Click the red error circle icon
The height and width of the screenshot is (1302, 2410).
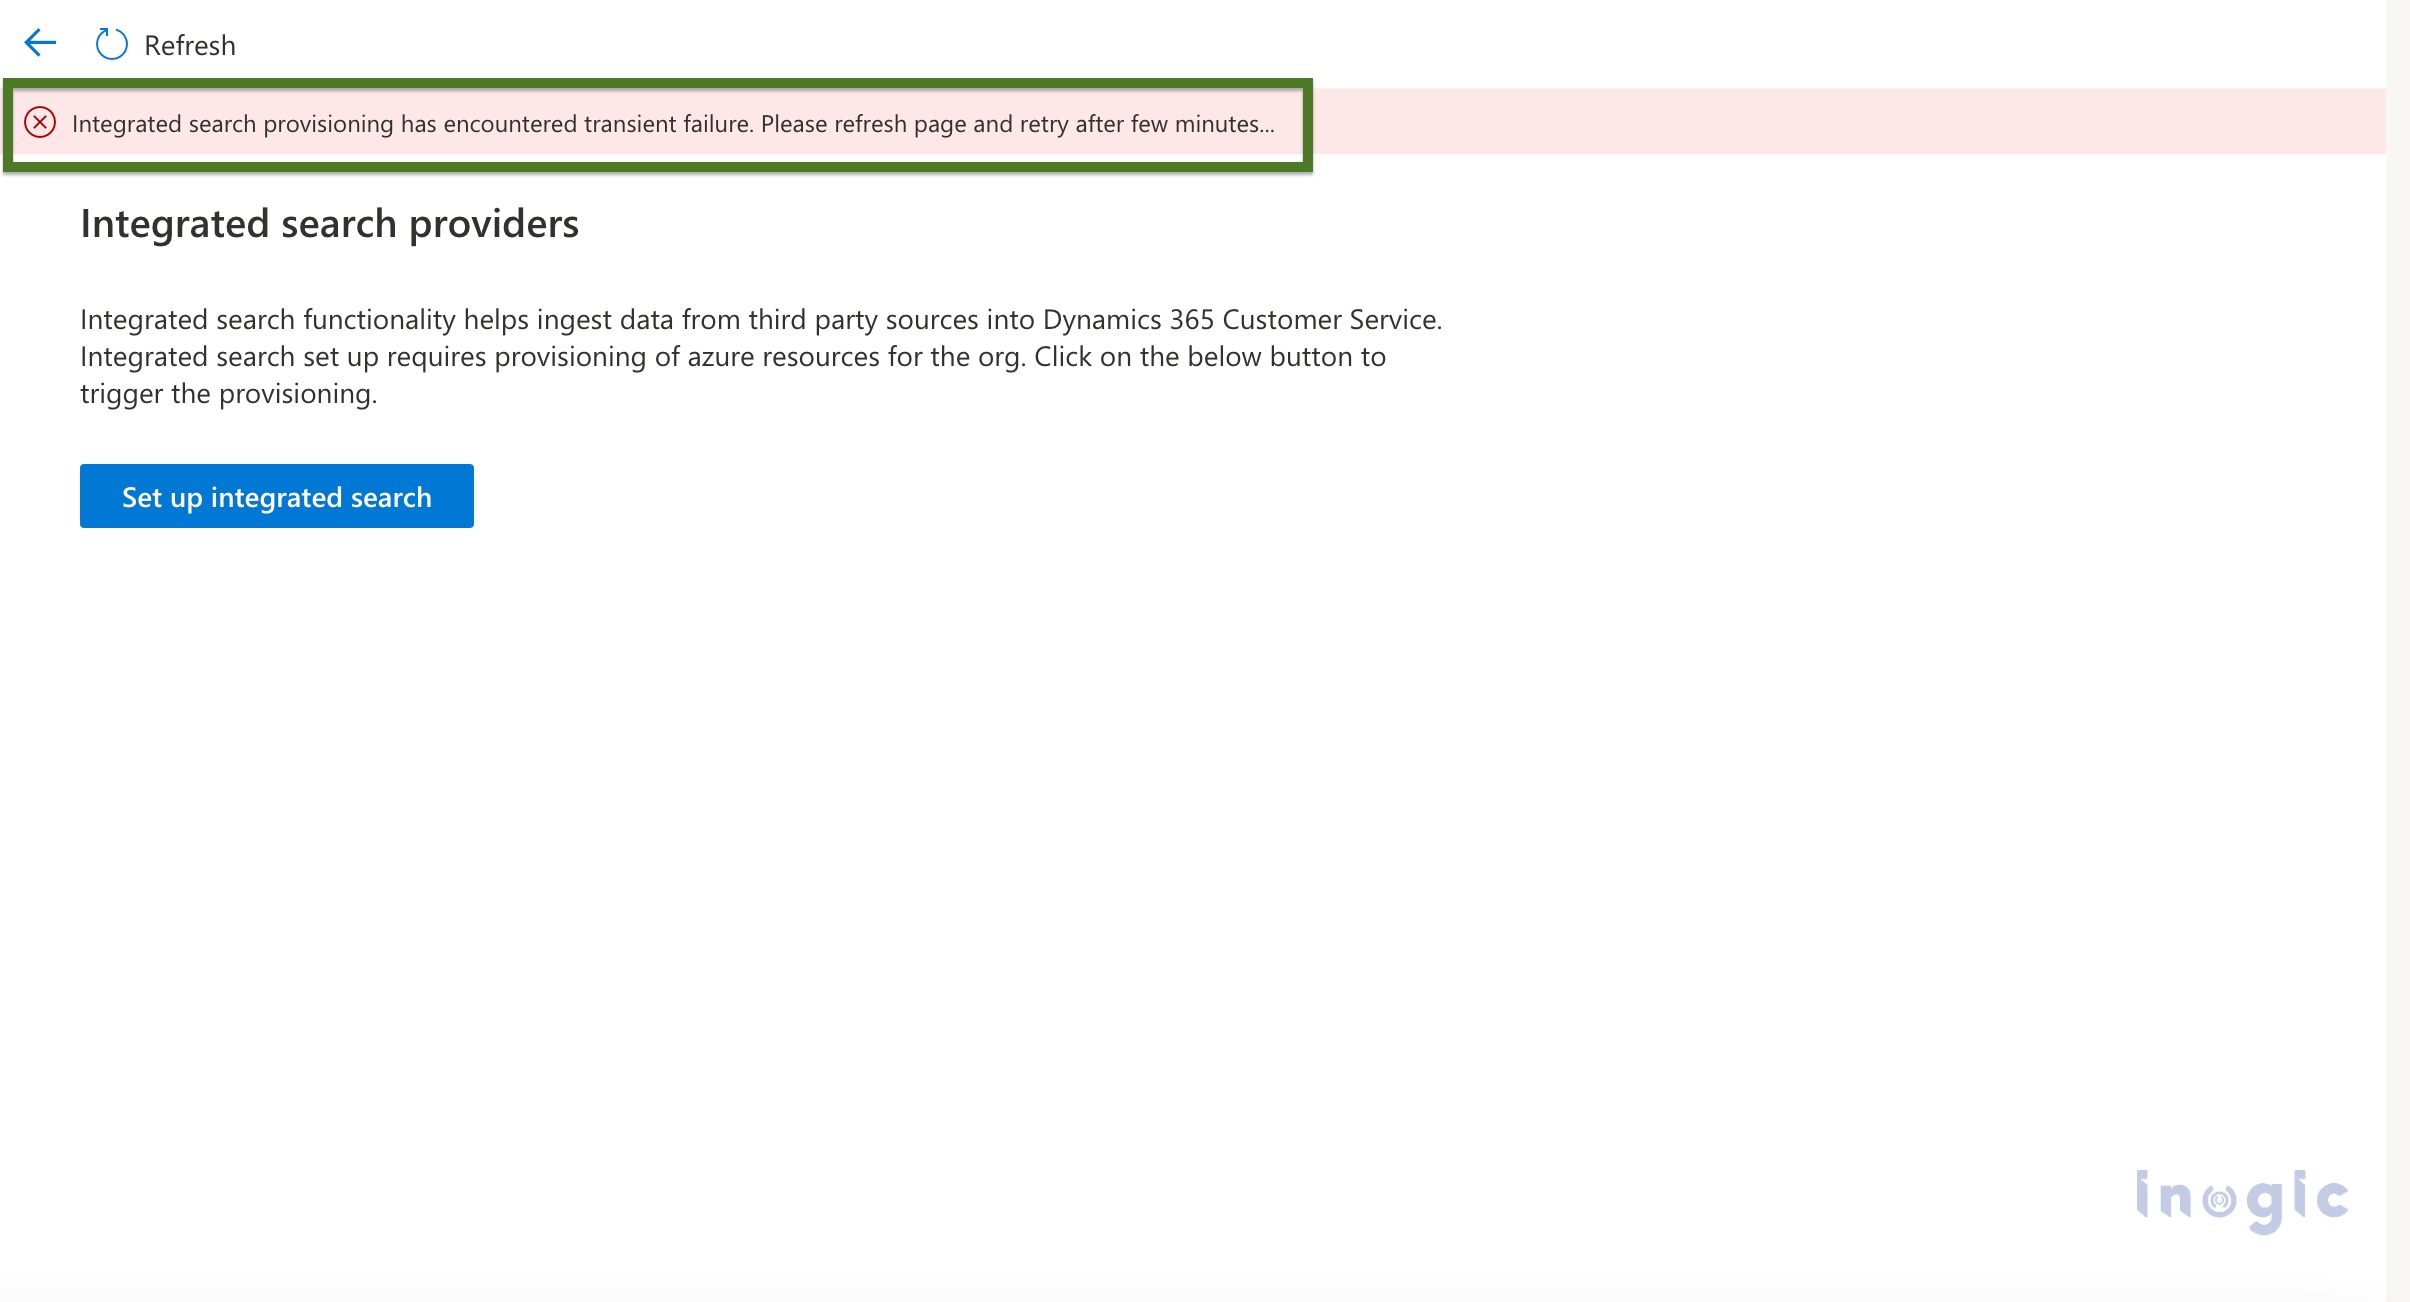(x=40, y=122)
